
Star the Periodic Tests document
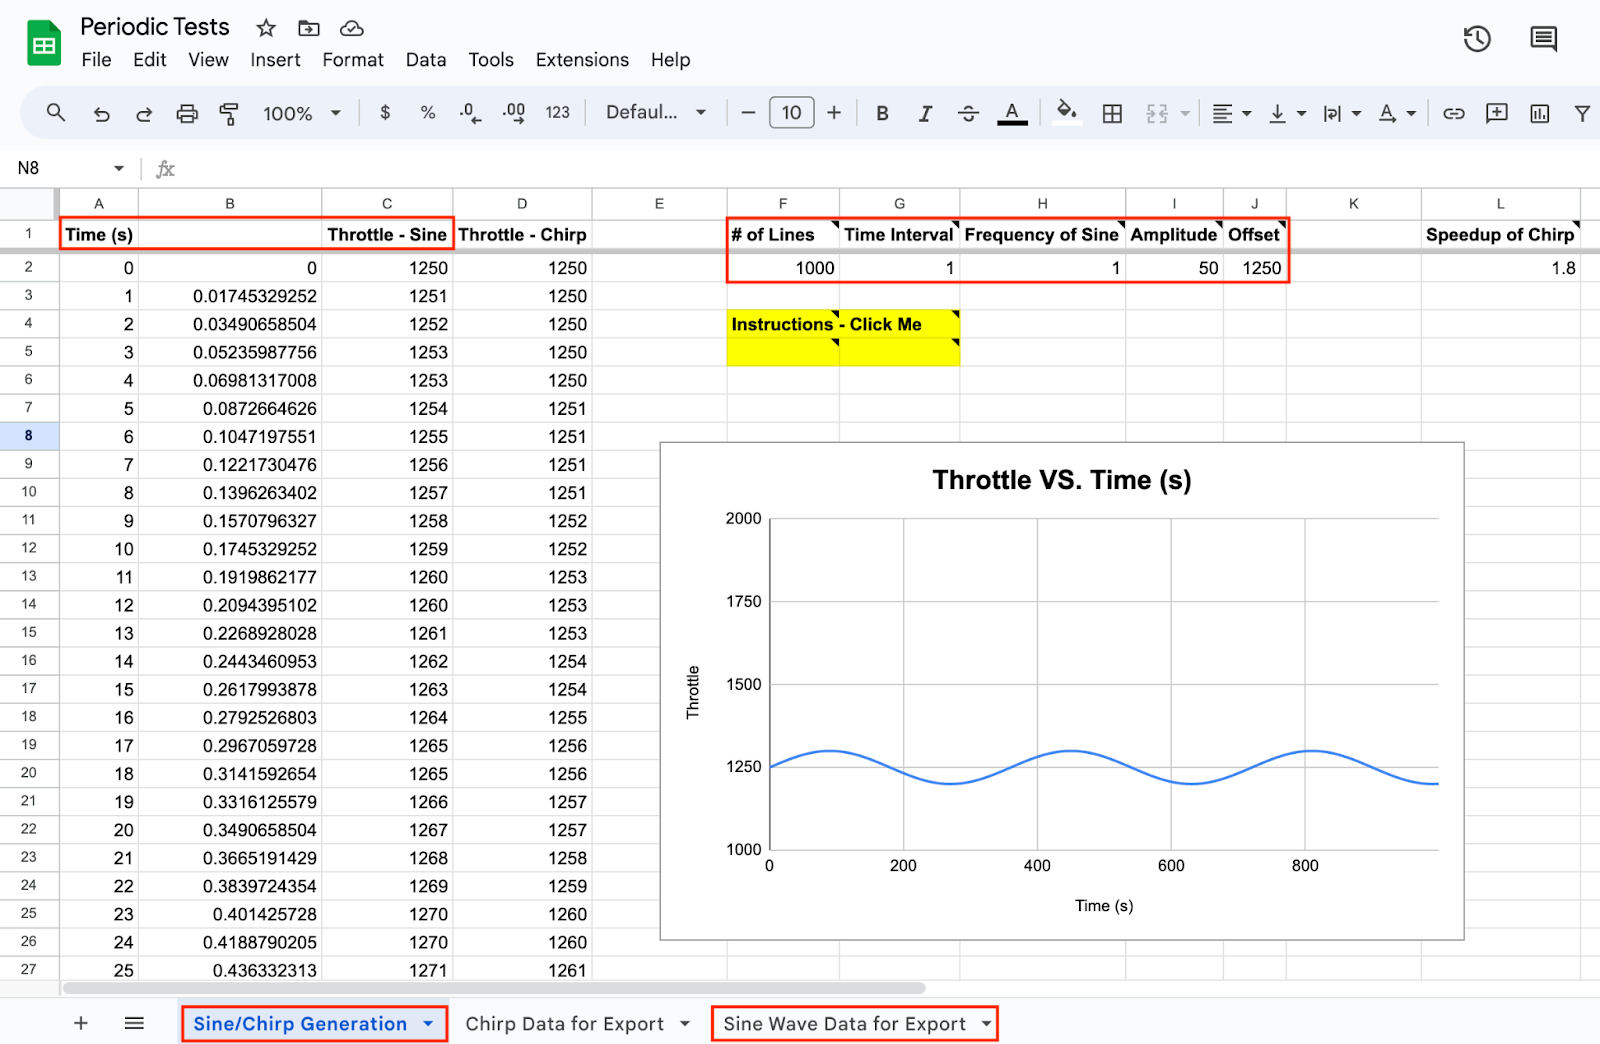click(266, 28)
